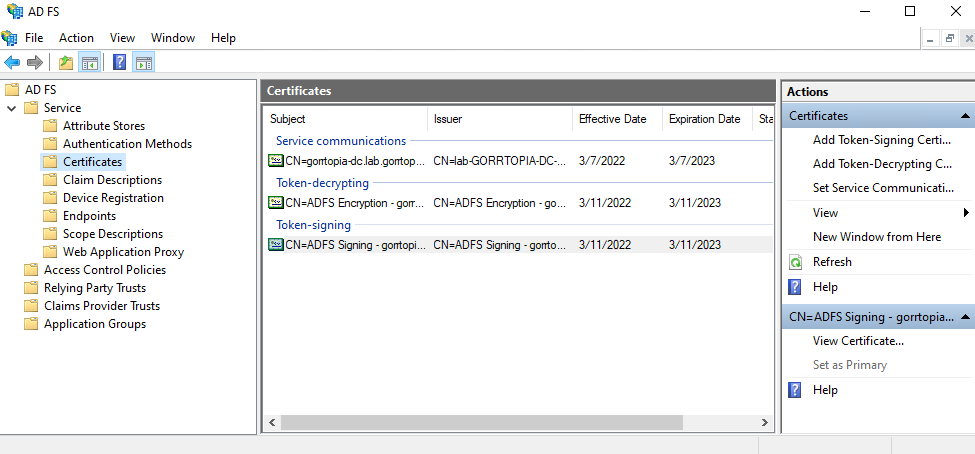Click Refresh action label
Viewport: 975px width, 454px height.
(x=832, y=262)
